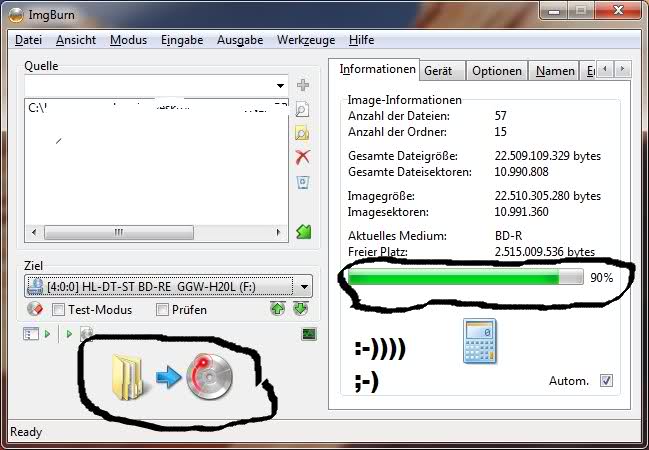
Task: Open the Ziel drive dropdown arrow
Action: click(x=304, y=286)
